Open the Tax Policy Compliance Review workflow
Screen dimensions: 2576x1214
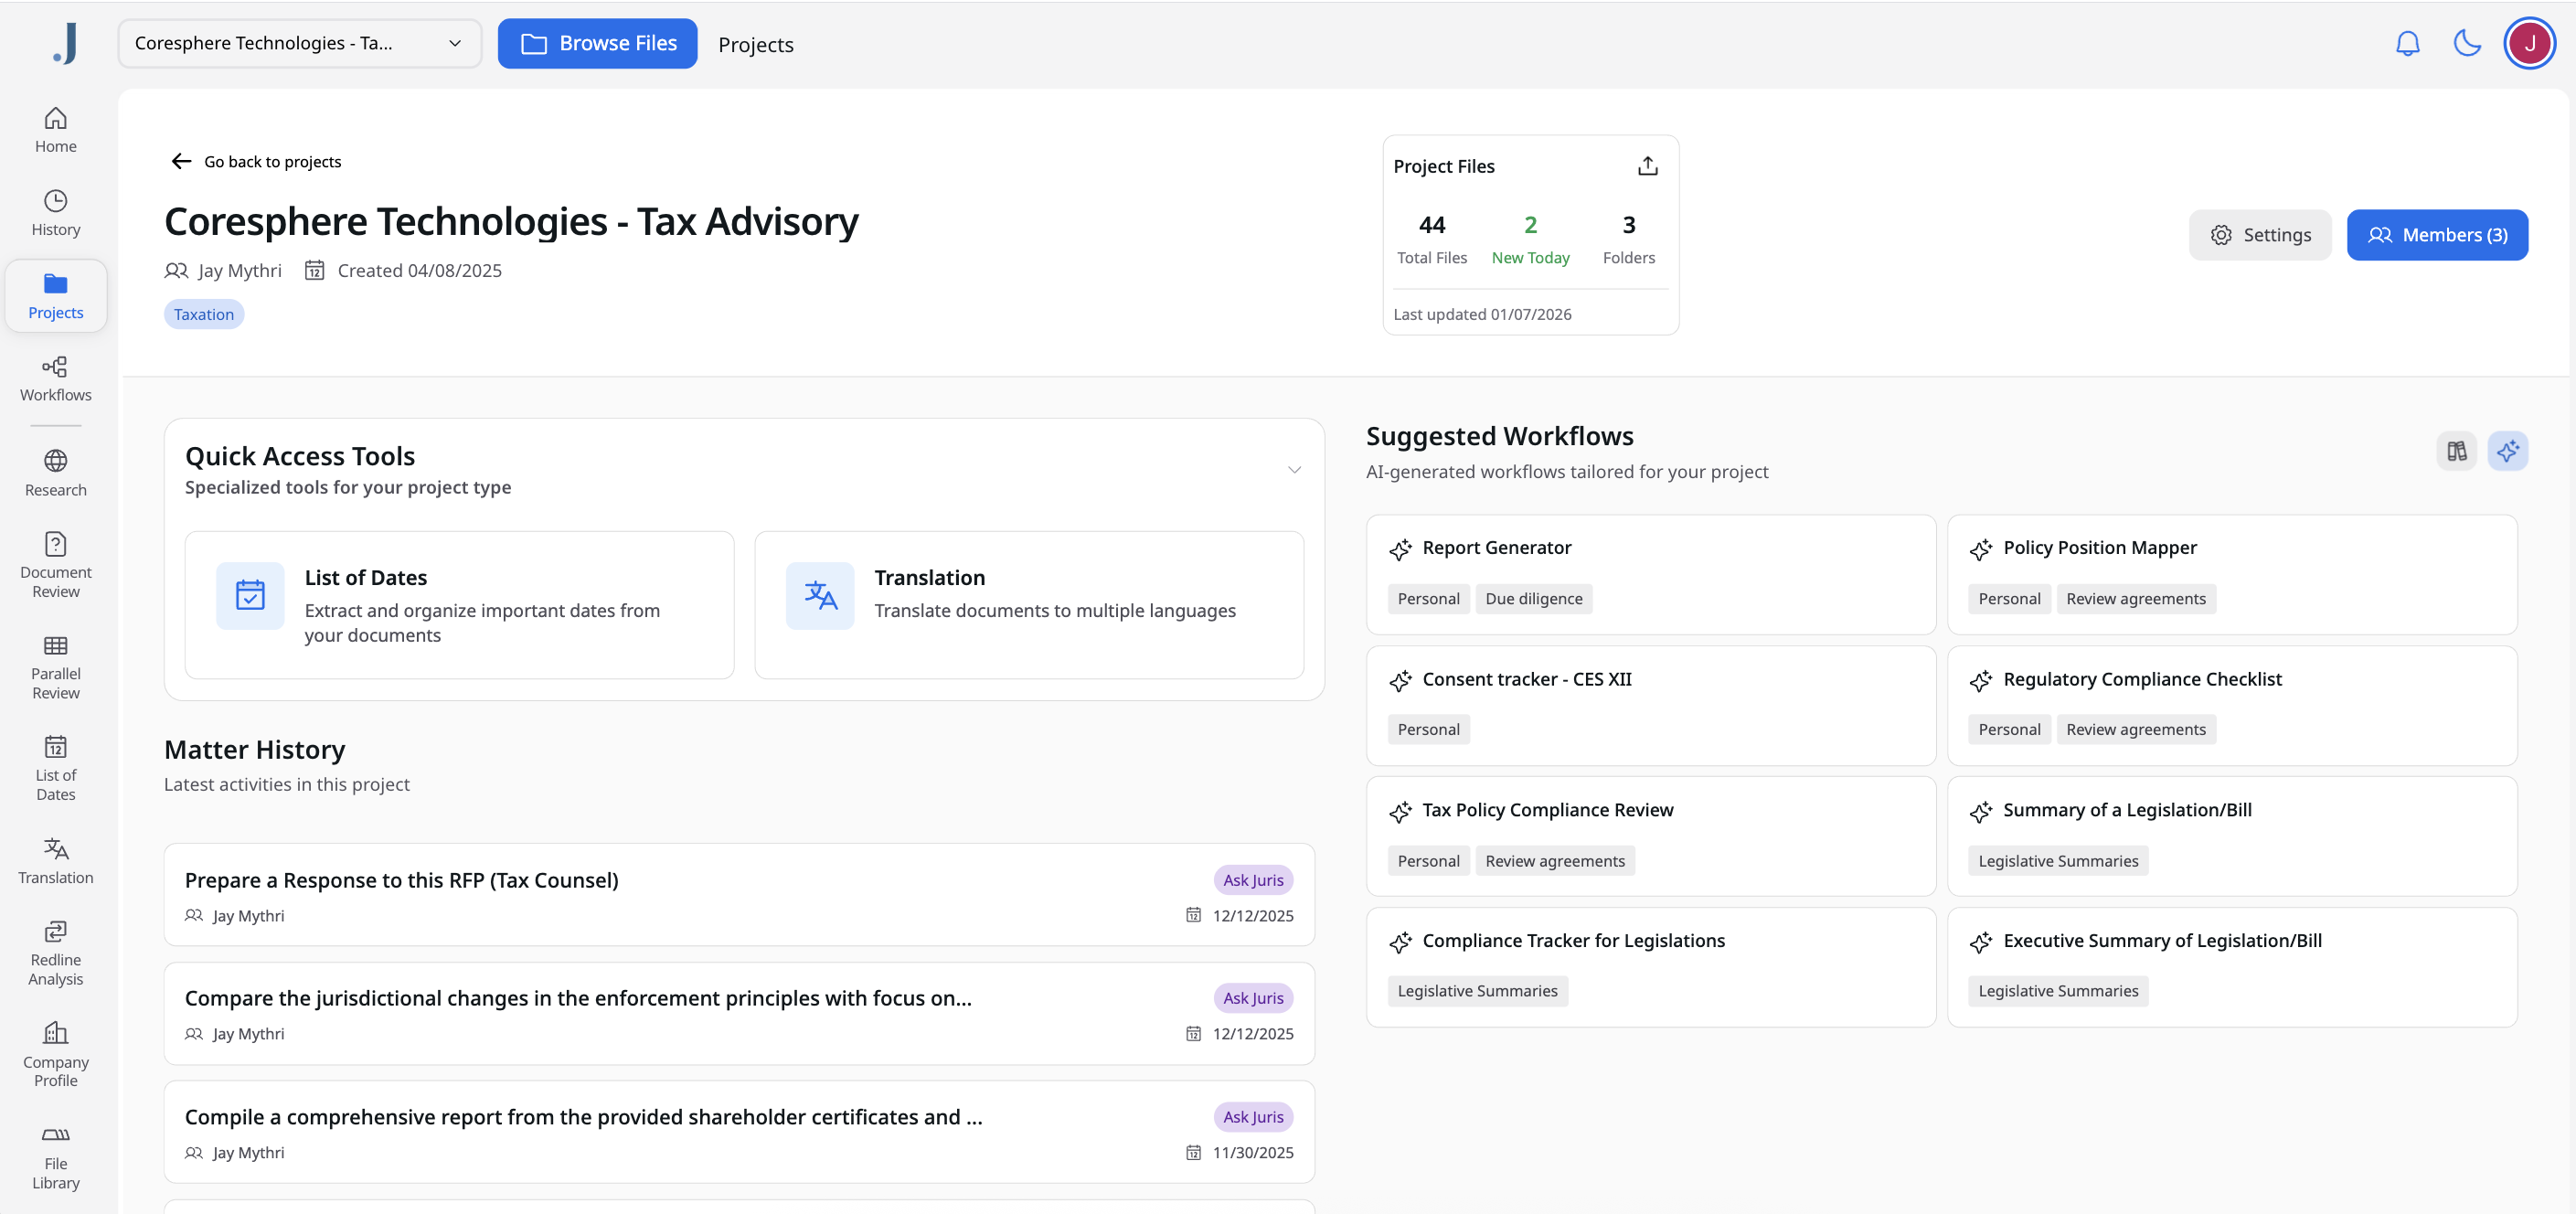pyautogui.click(x=1547, y=810)
